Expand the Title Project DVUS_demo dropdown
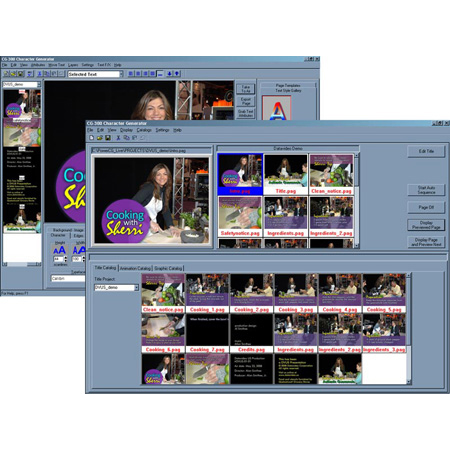This screenshot has width=450, height=450. 136,288
